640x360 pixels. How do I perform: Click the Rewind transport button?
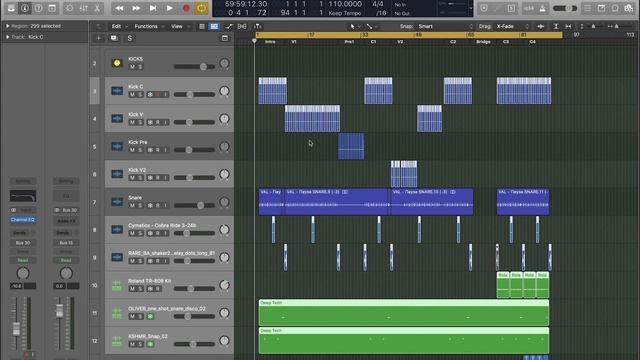point(119,8)
